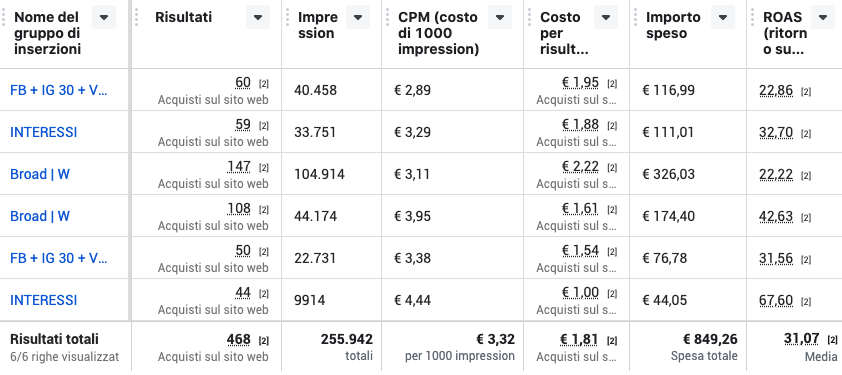Screen dimensions: 842x375
Task: Click the drag handle beside CPM header
Action: click(x=387, y=17)
